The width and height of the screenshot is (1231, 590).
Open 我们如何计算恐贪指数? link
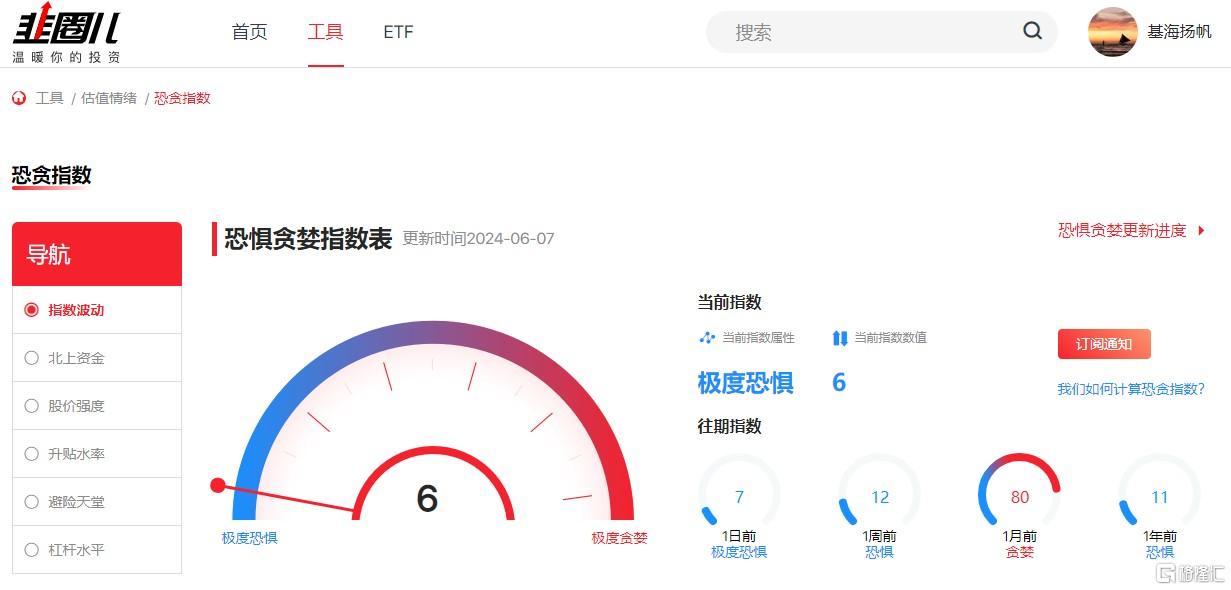point(1131,389)
